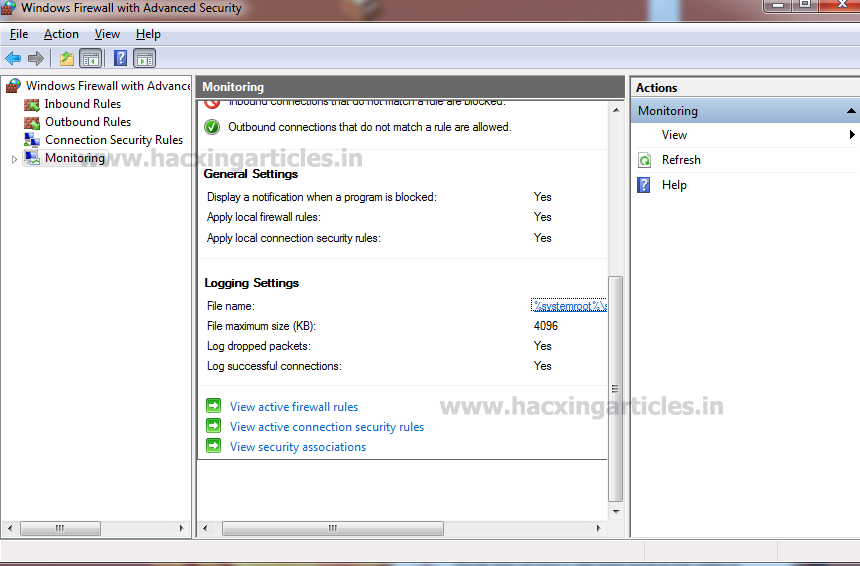Viewport: 860px width, 566px height.
Task: Click the center pane vertical scrollbar up arrow
Action: pos(616,110)
